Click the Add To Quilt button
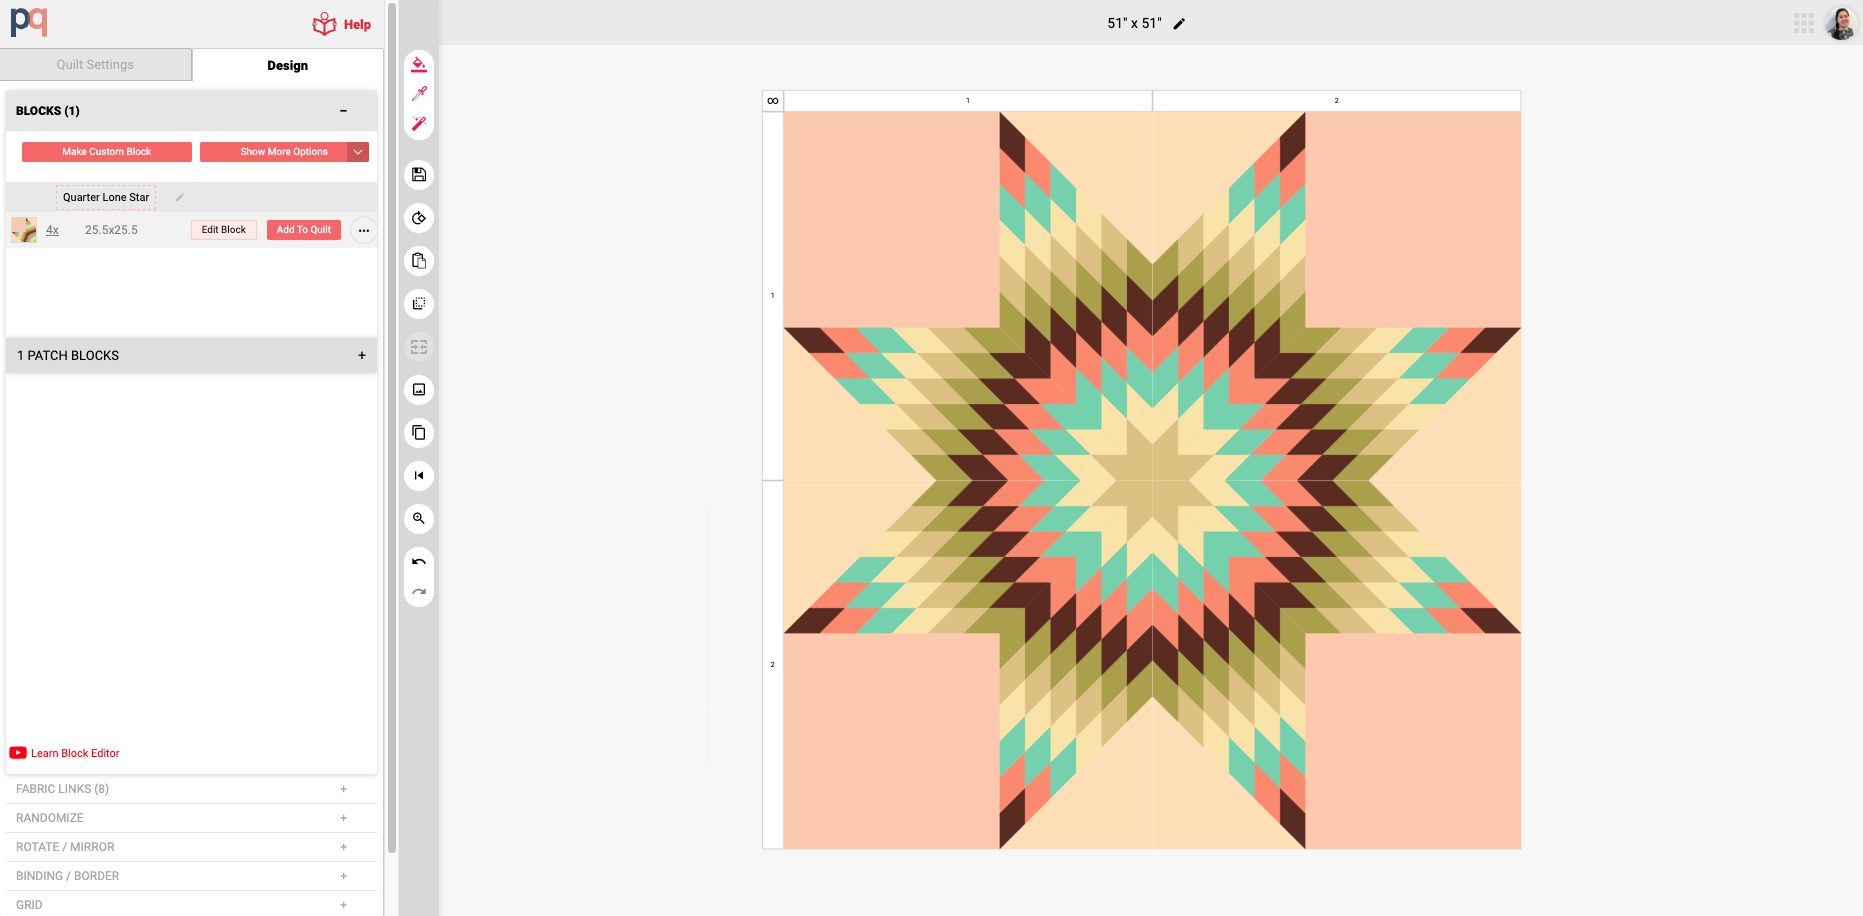Screen dimensions: 1863x916 pyautogui.click(x=304, y=230)
